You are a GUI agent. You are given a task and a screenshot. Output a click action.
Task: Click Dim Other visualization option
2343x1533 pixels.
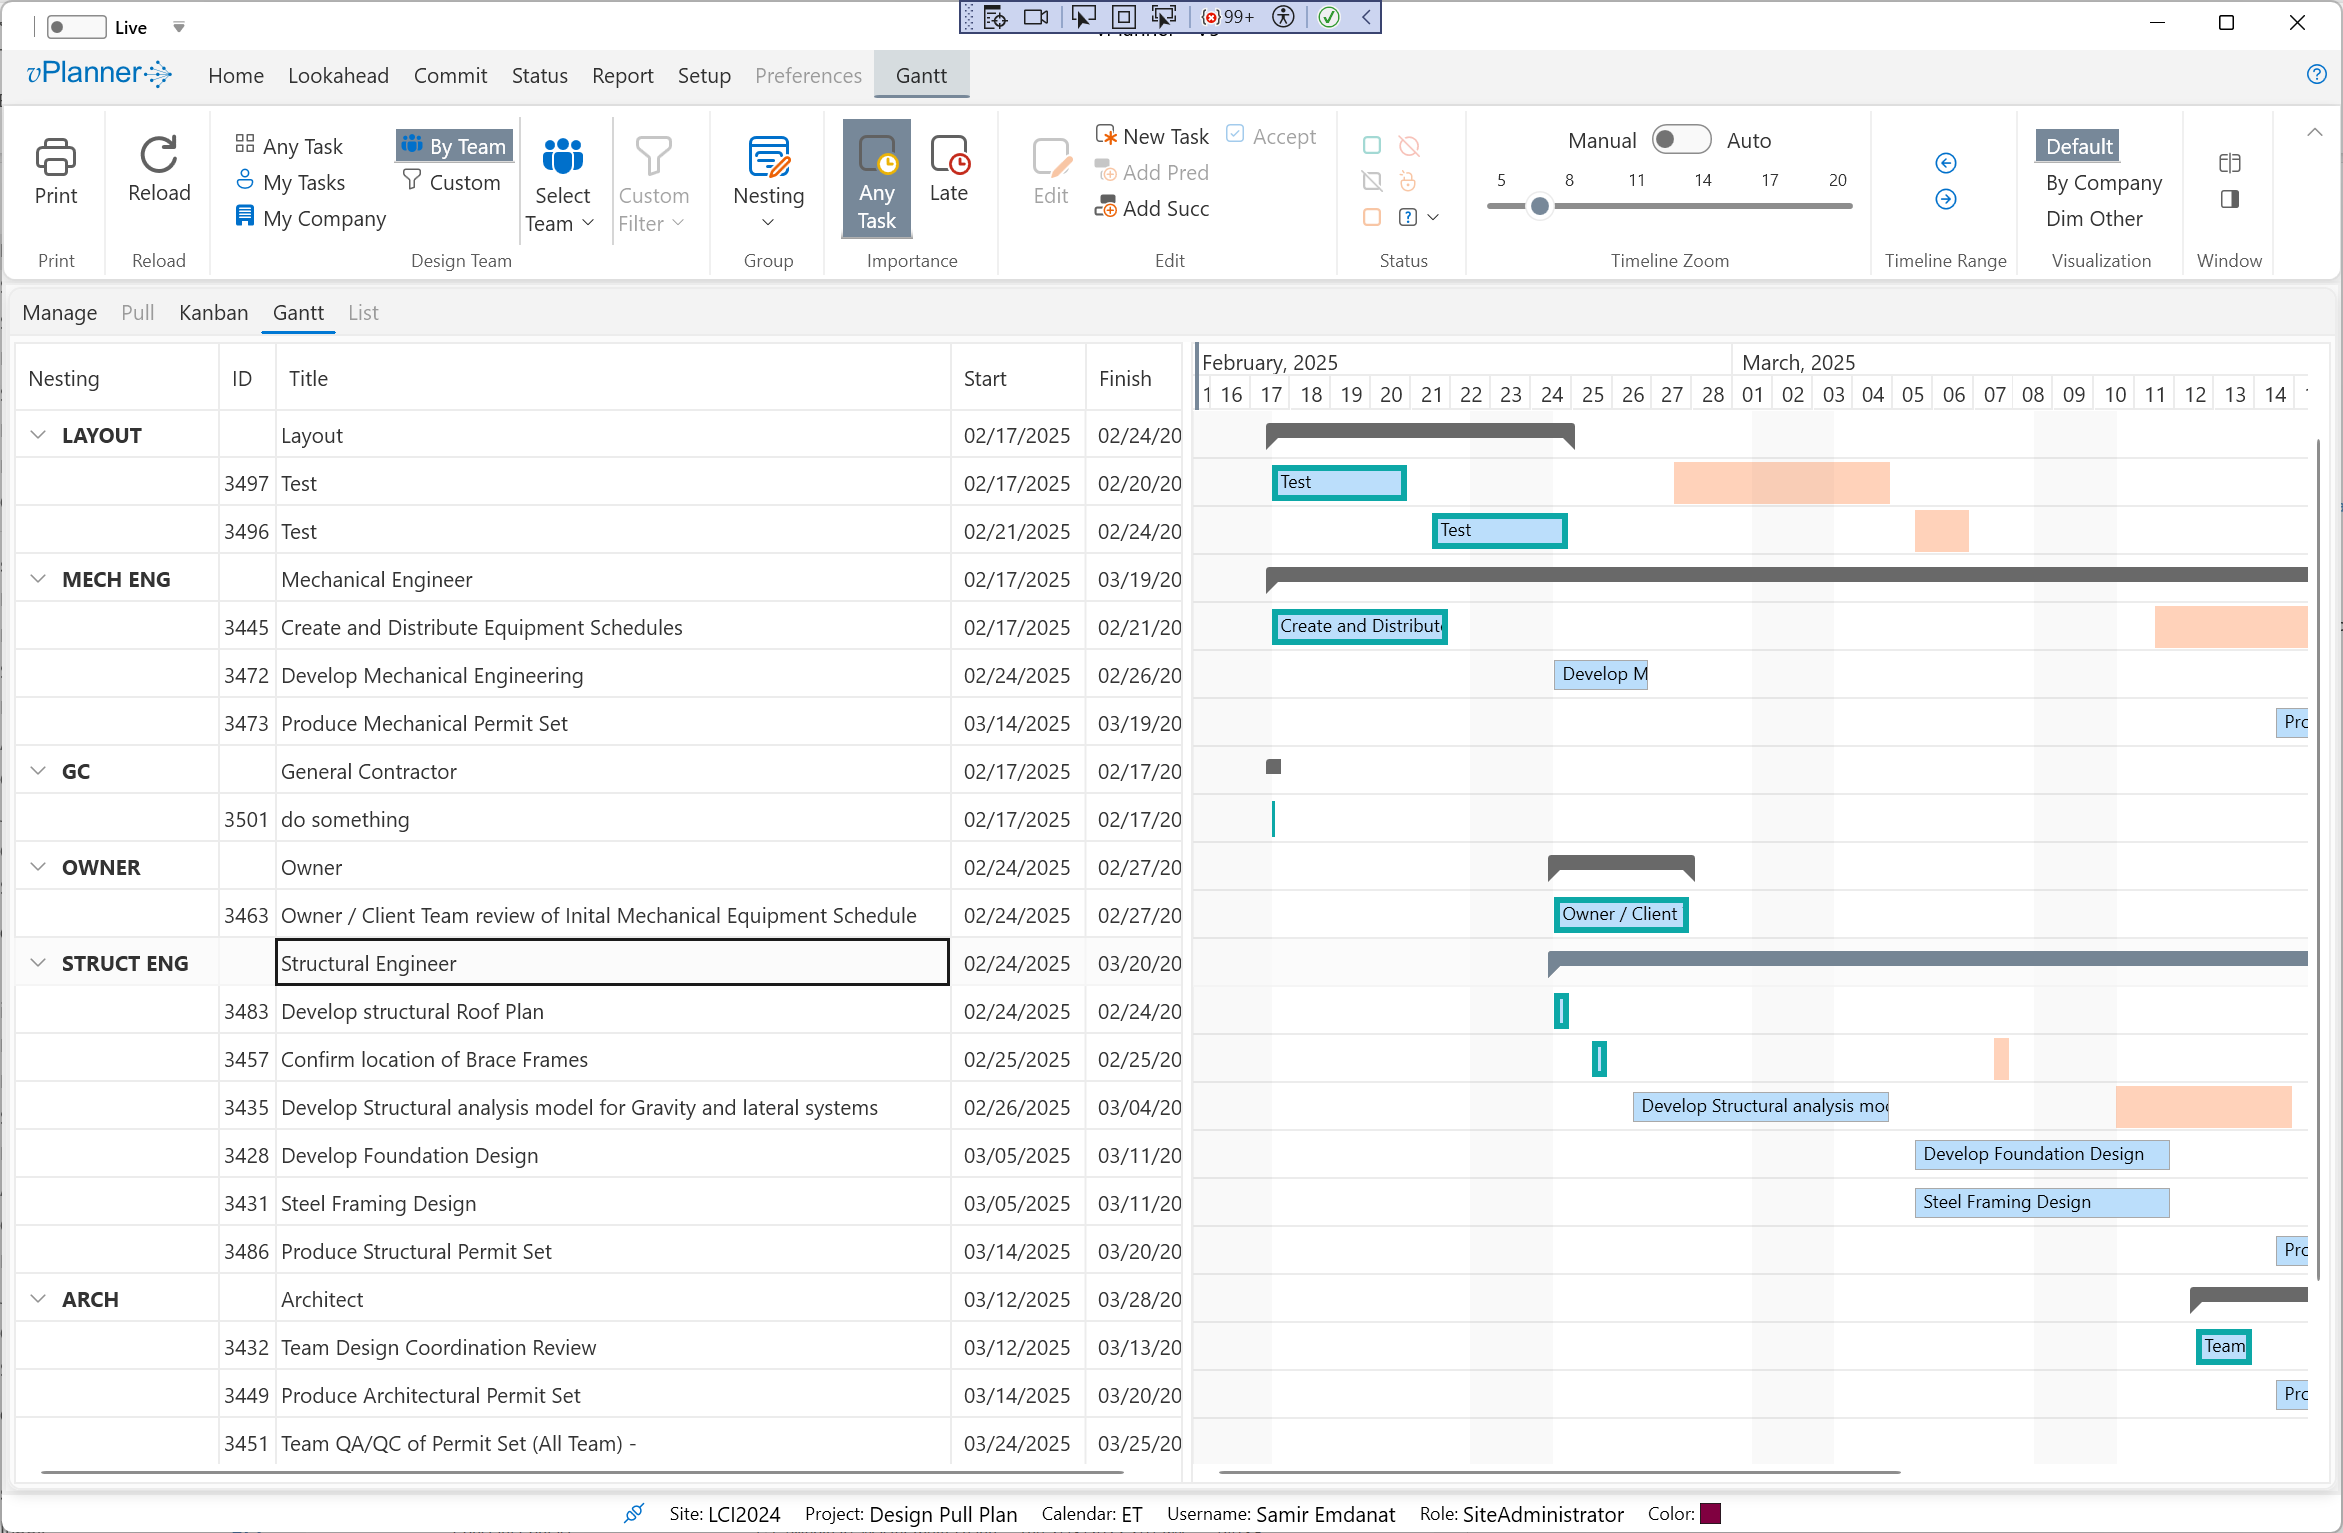pos(2093,218)
